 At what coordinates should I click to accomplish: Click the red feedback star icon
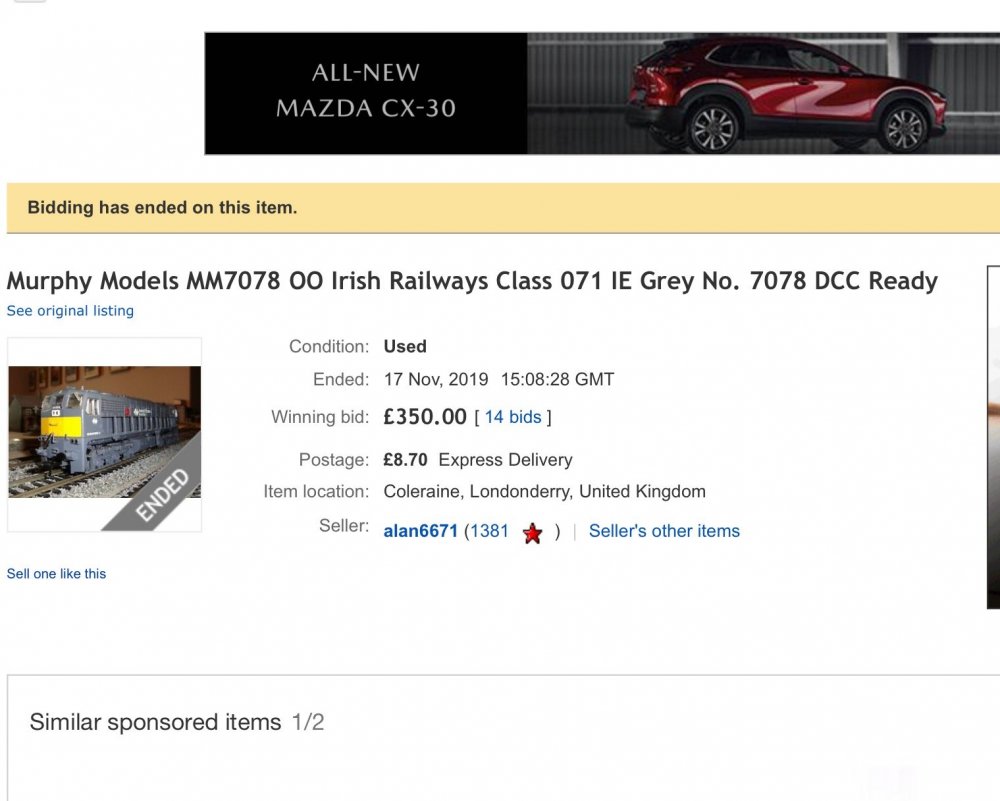(x=533, y=533)
